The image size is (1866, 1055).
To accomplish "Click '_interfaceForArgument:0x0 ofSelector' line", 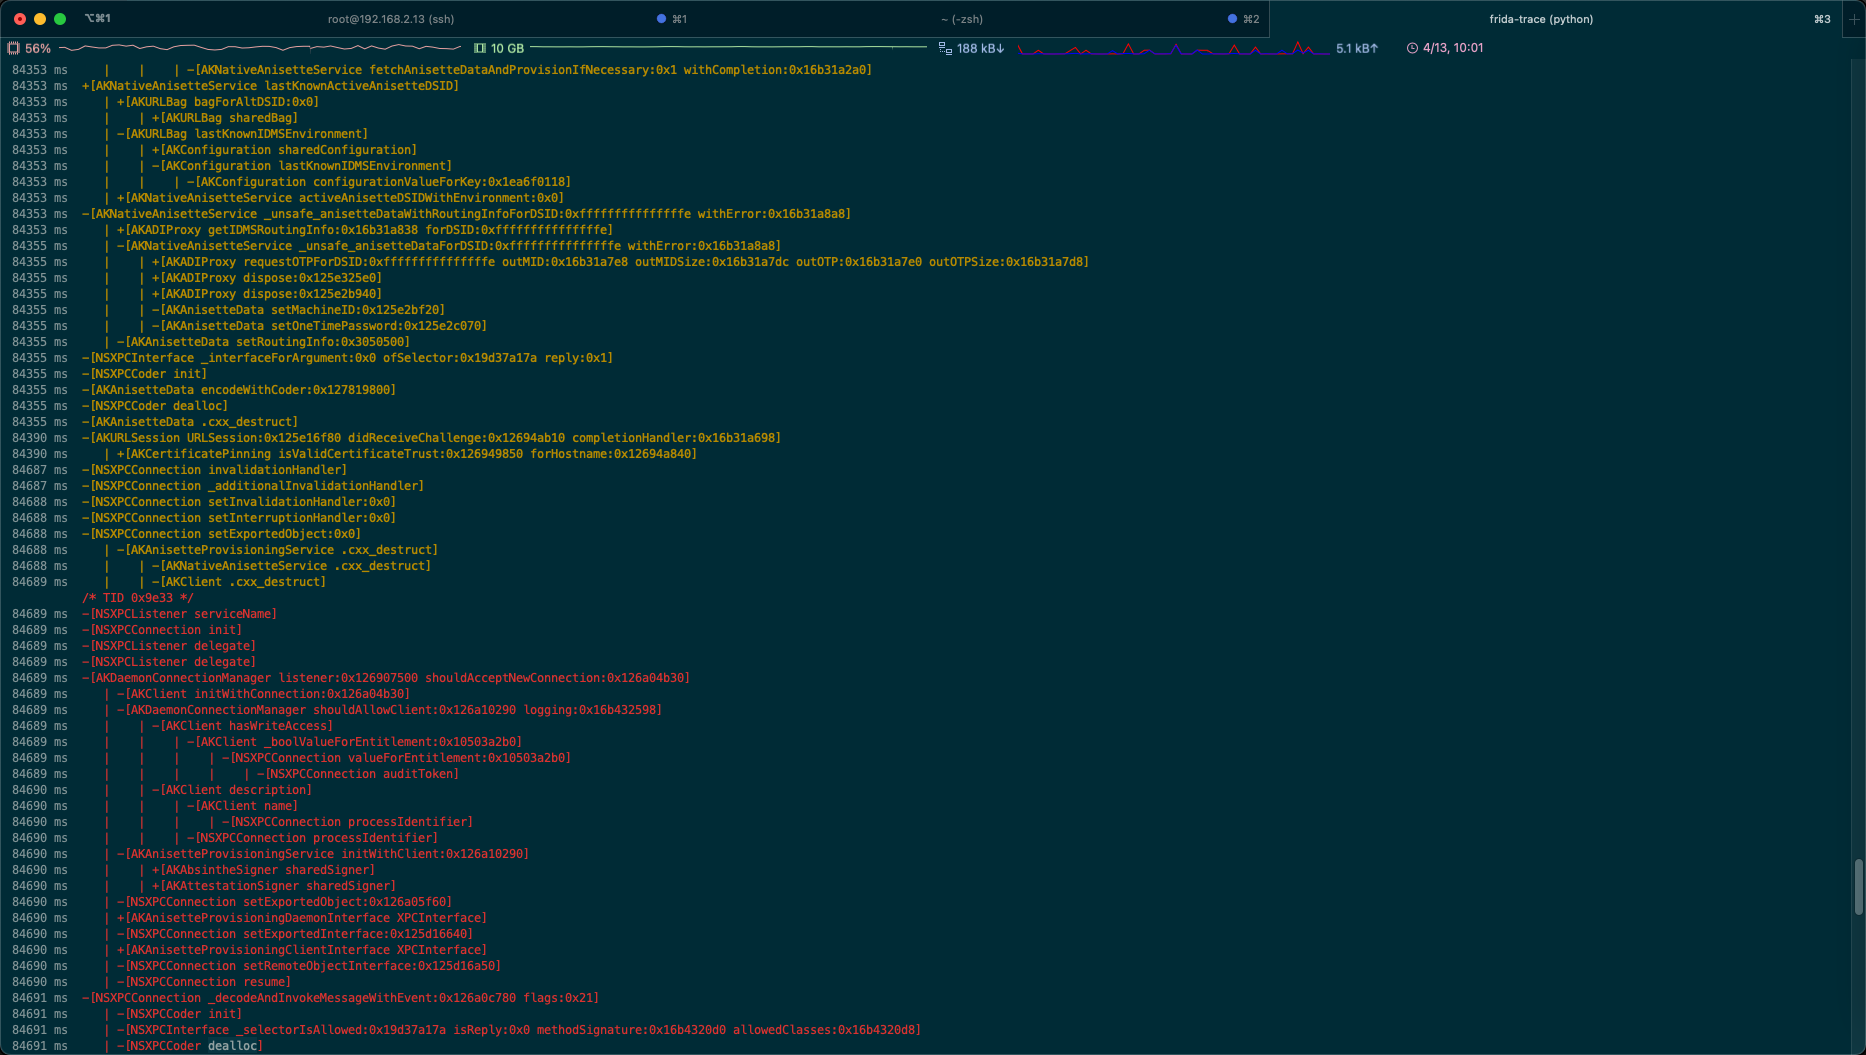I will (347, 358).
